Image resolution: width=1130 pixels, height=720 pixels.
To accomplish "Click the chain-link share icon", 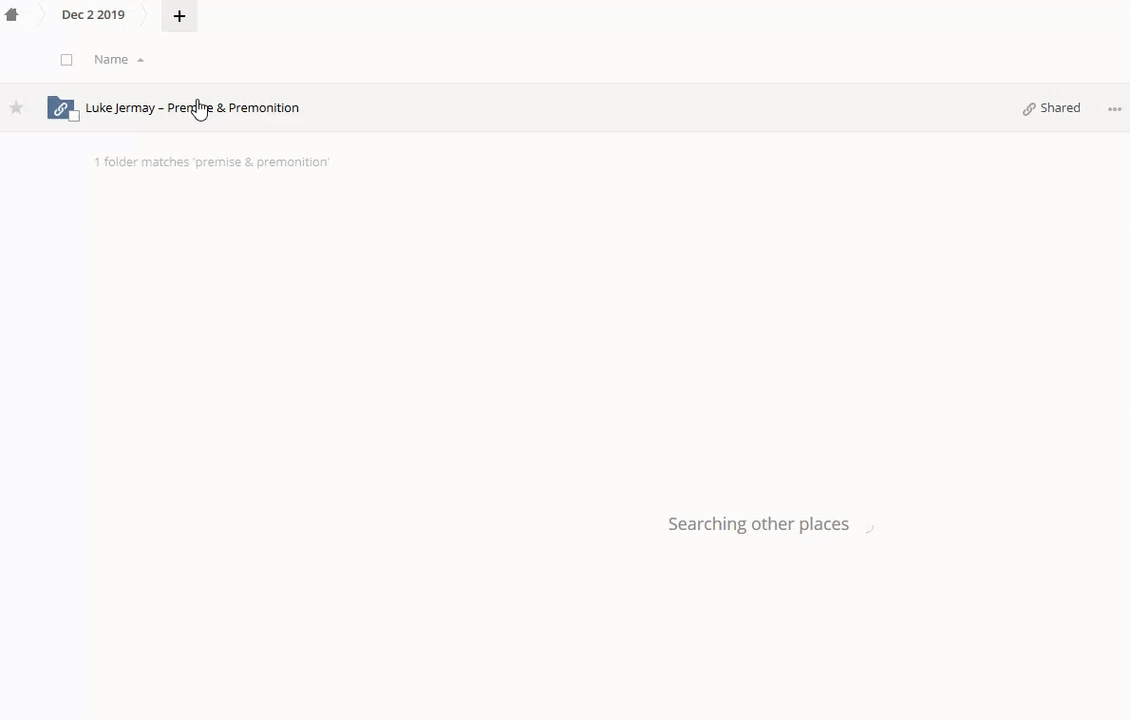I will coord(1028,109).
